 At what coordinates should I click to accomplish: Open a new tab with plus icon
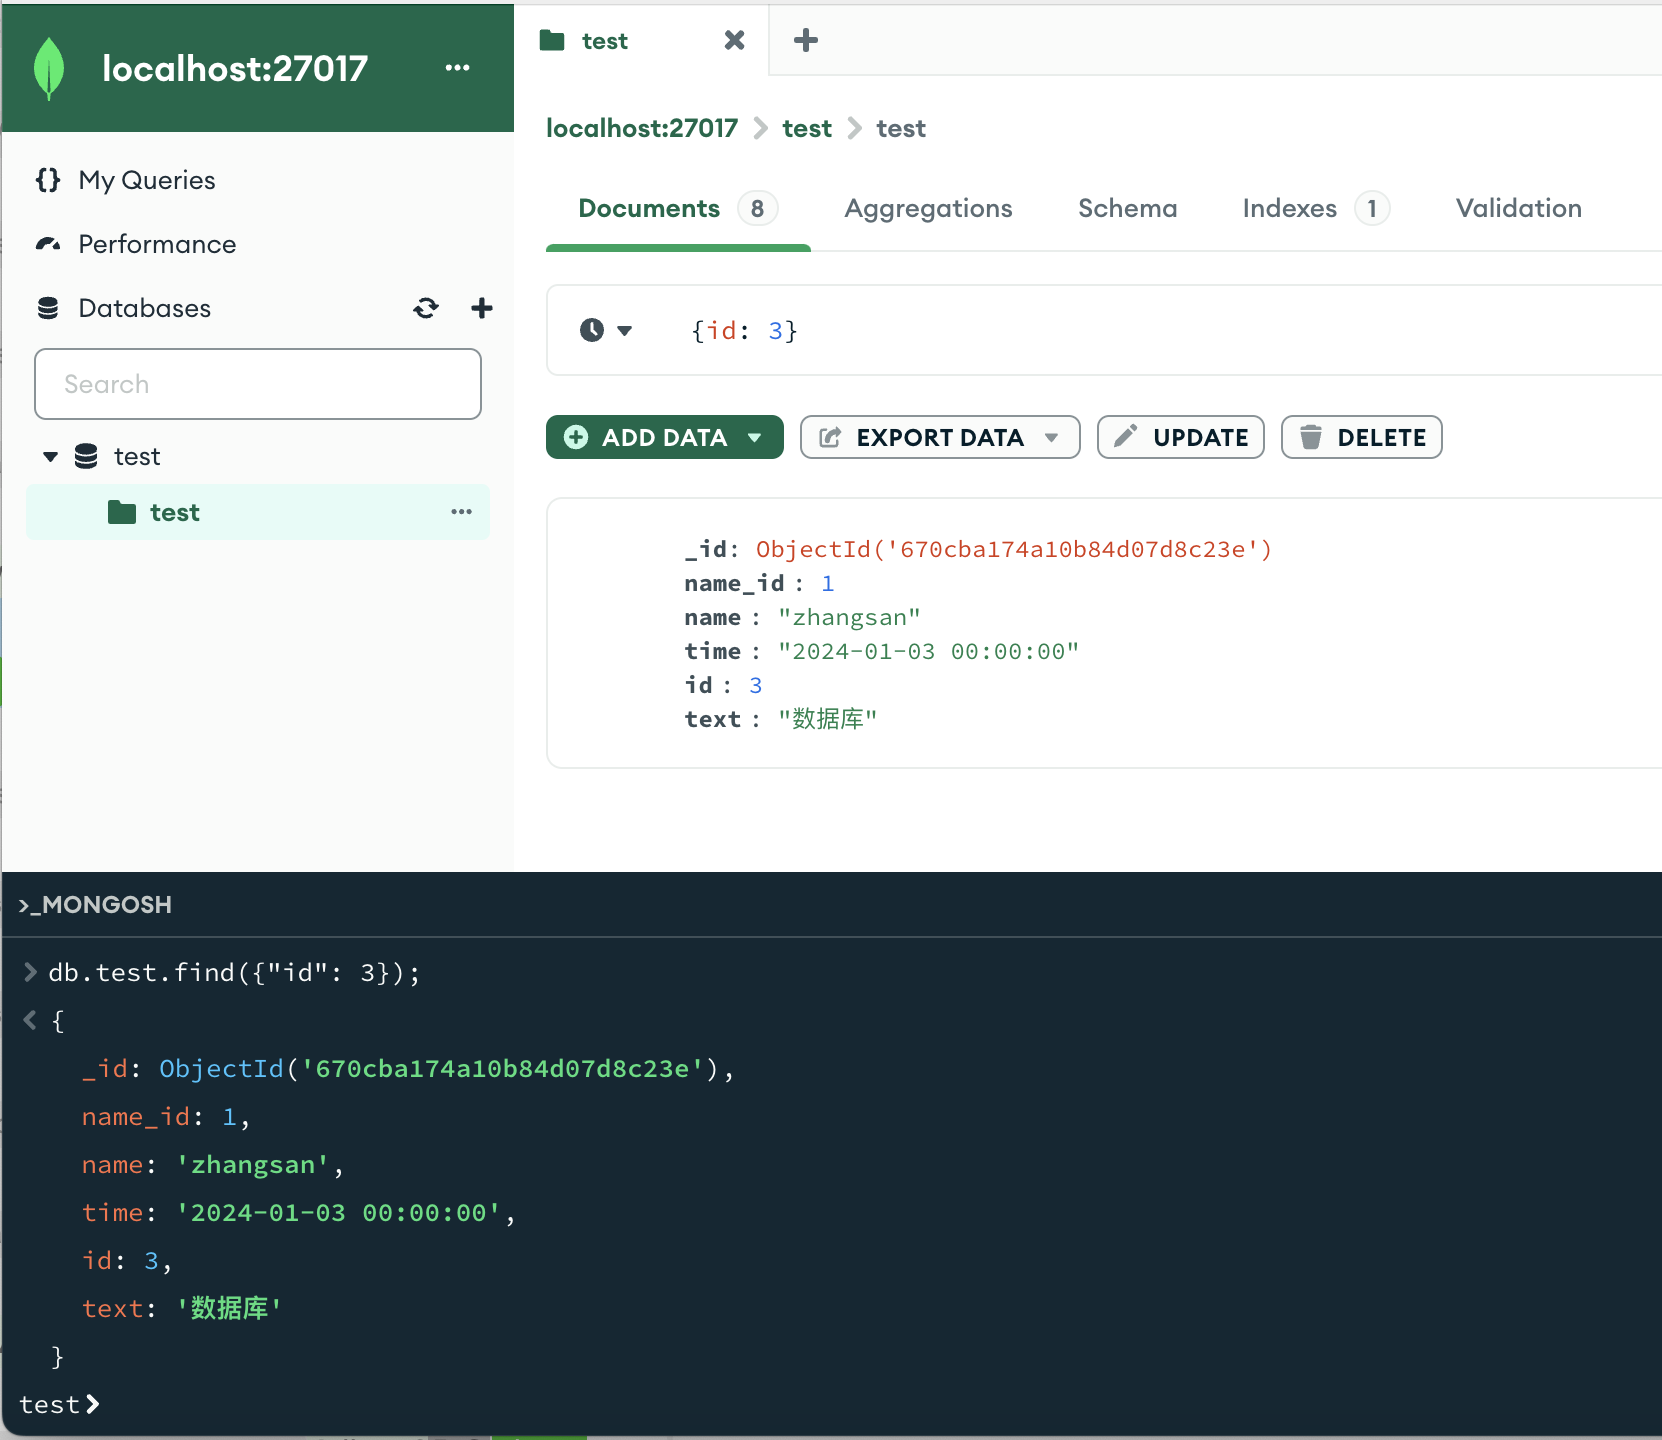point(805,40)
